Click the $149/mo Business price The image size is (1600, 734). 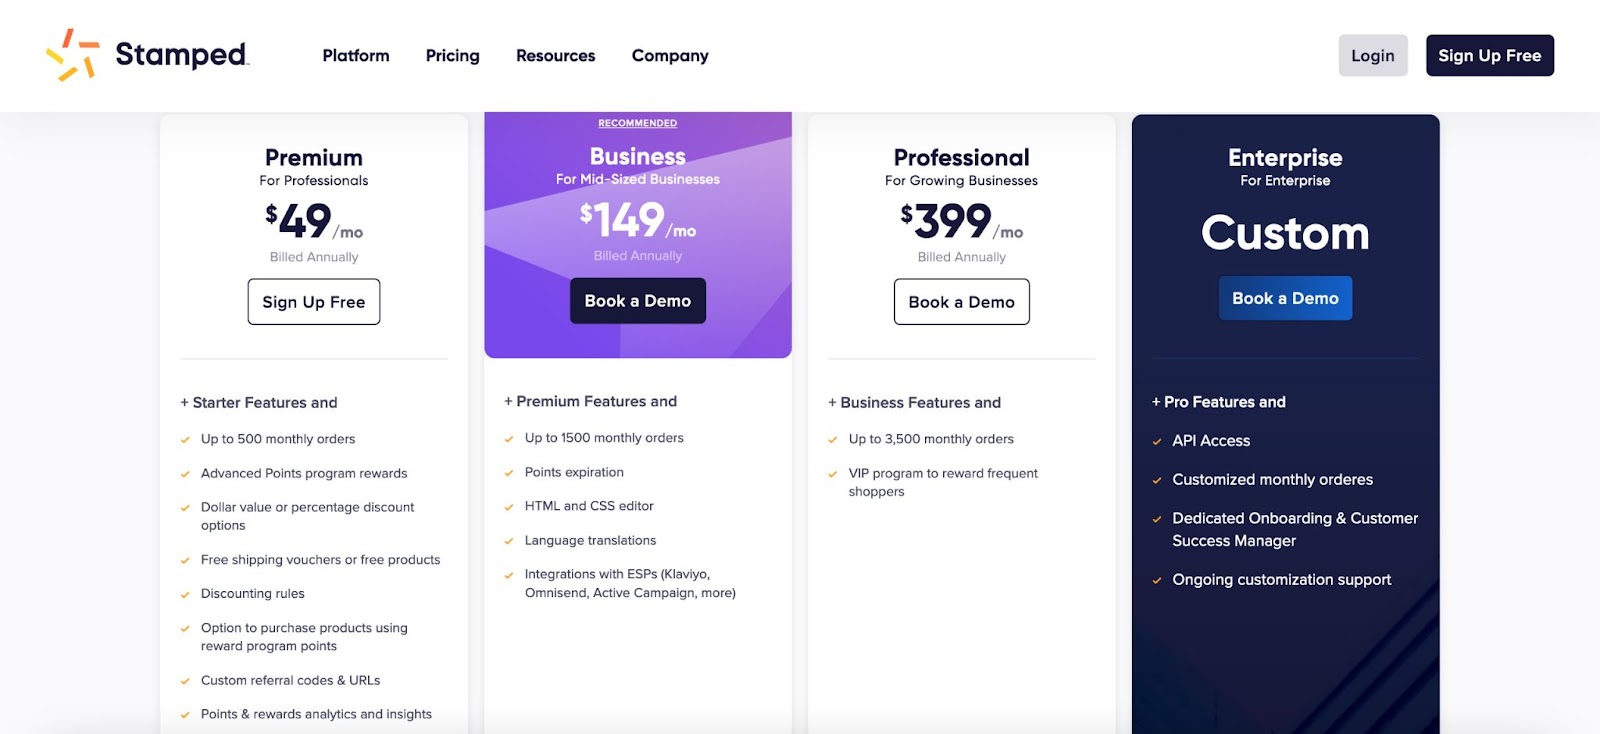pos(637,221)
